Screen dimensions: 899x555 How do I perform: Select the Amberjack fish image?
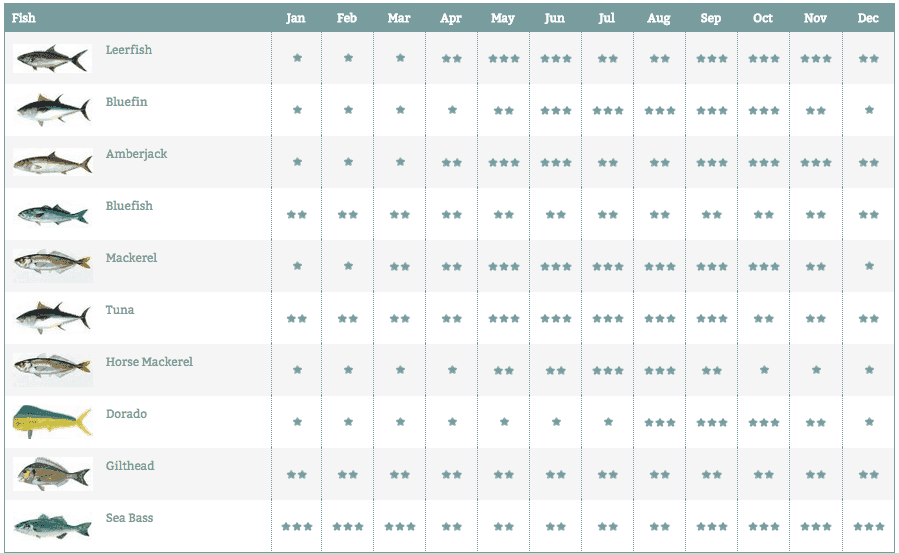[x=53, y=162]
